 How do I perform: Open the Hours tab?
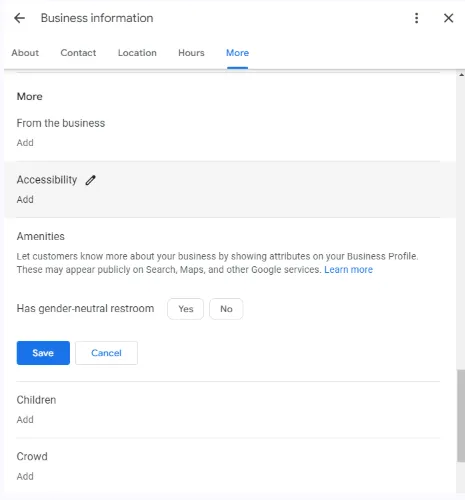click(191, 53)
